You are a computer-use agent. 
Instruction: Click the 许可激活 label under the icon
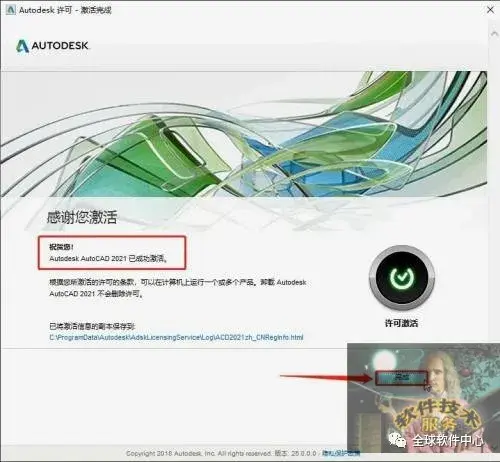(x=401, y=323)
